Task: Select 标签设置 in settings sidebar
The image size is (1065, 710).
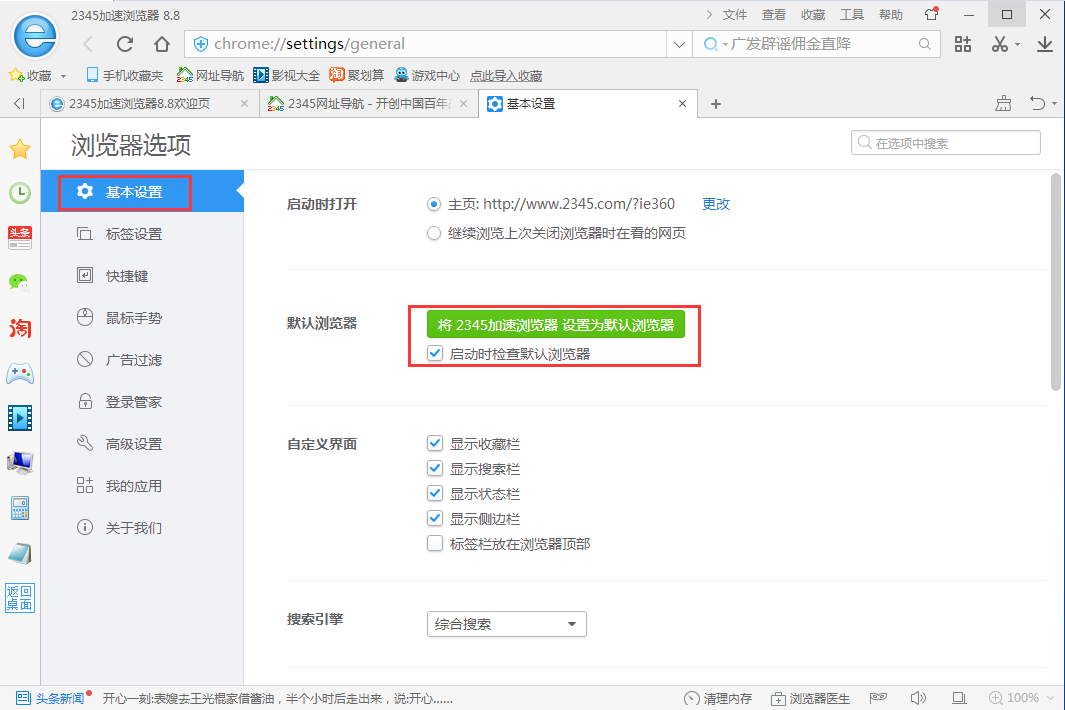Action: click(142, 234)
